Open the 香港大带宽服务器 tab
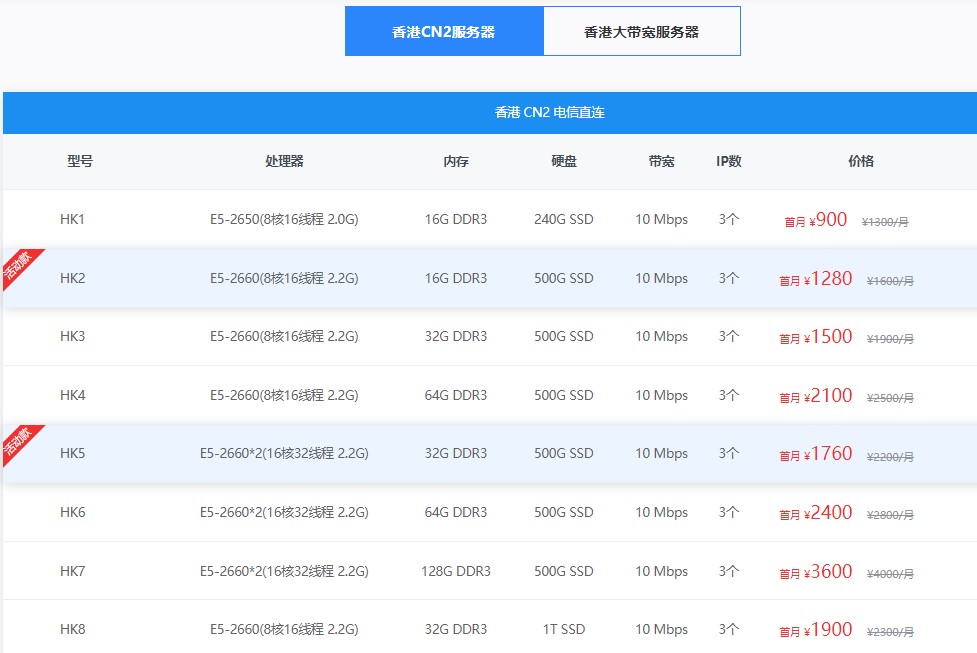 click(641, 32)
